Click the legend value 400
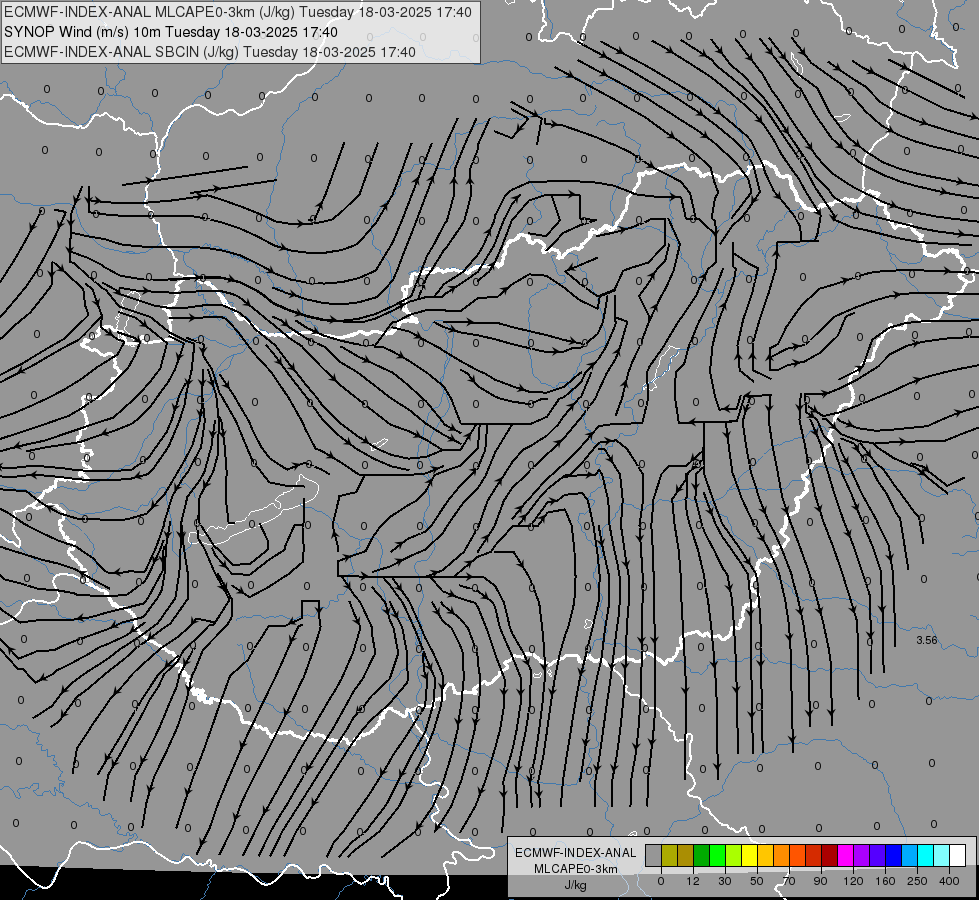The height and width of the screenshot is (900, 979). tap(949, 881)
